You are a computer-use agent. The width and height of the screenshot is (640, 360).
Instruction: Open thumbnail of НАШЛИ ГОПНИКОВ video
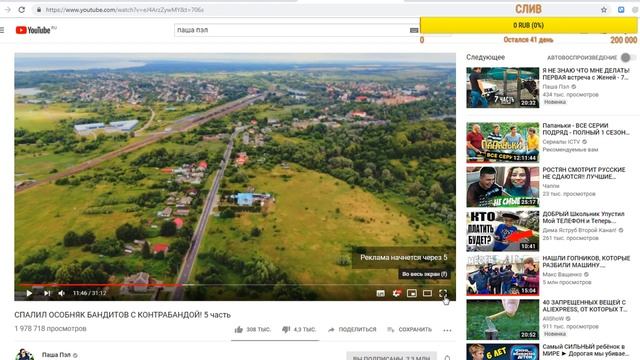tap(502, 275)
